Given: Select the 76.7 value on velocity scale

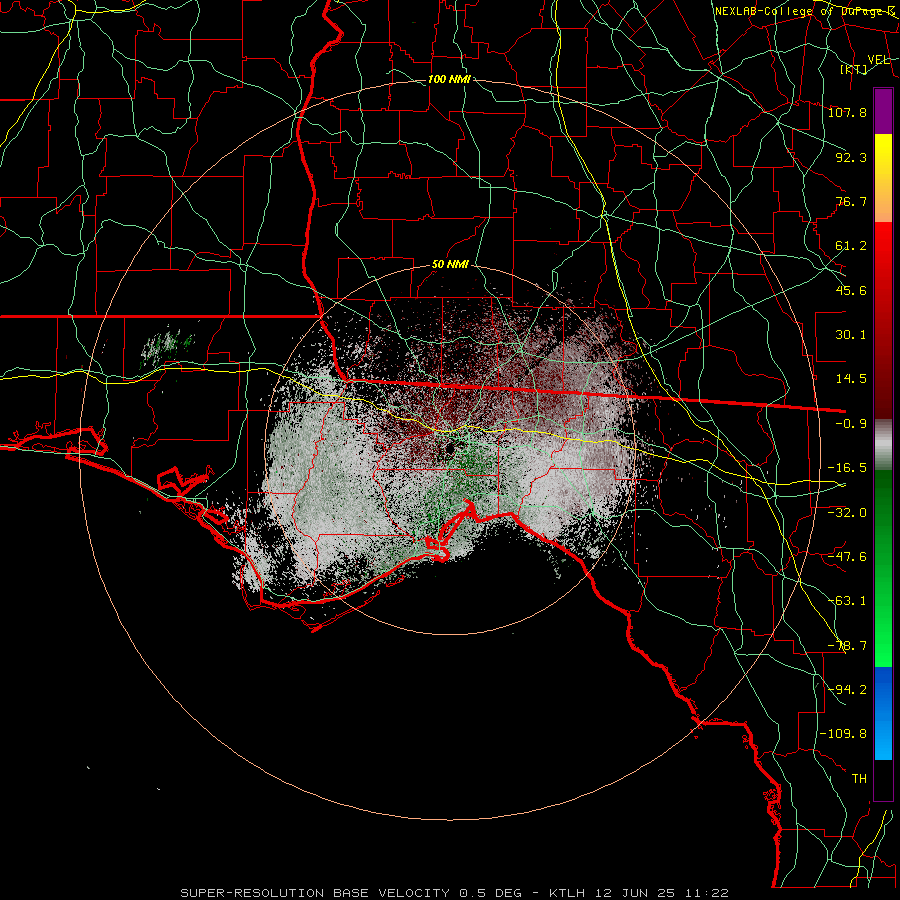Looking at the screenshot, I should pos(851,201).
